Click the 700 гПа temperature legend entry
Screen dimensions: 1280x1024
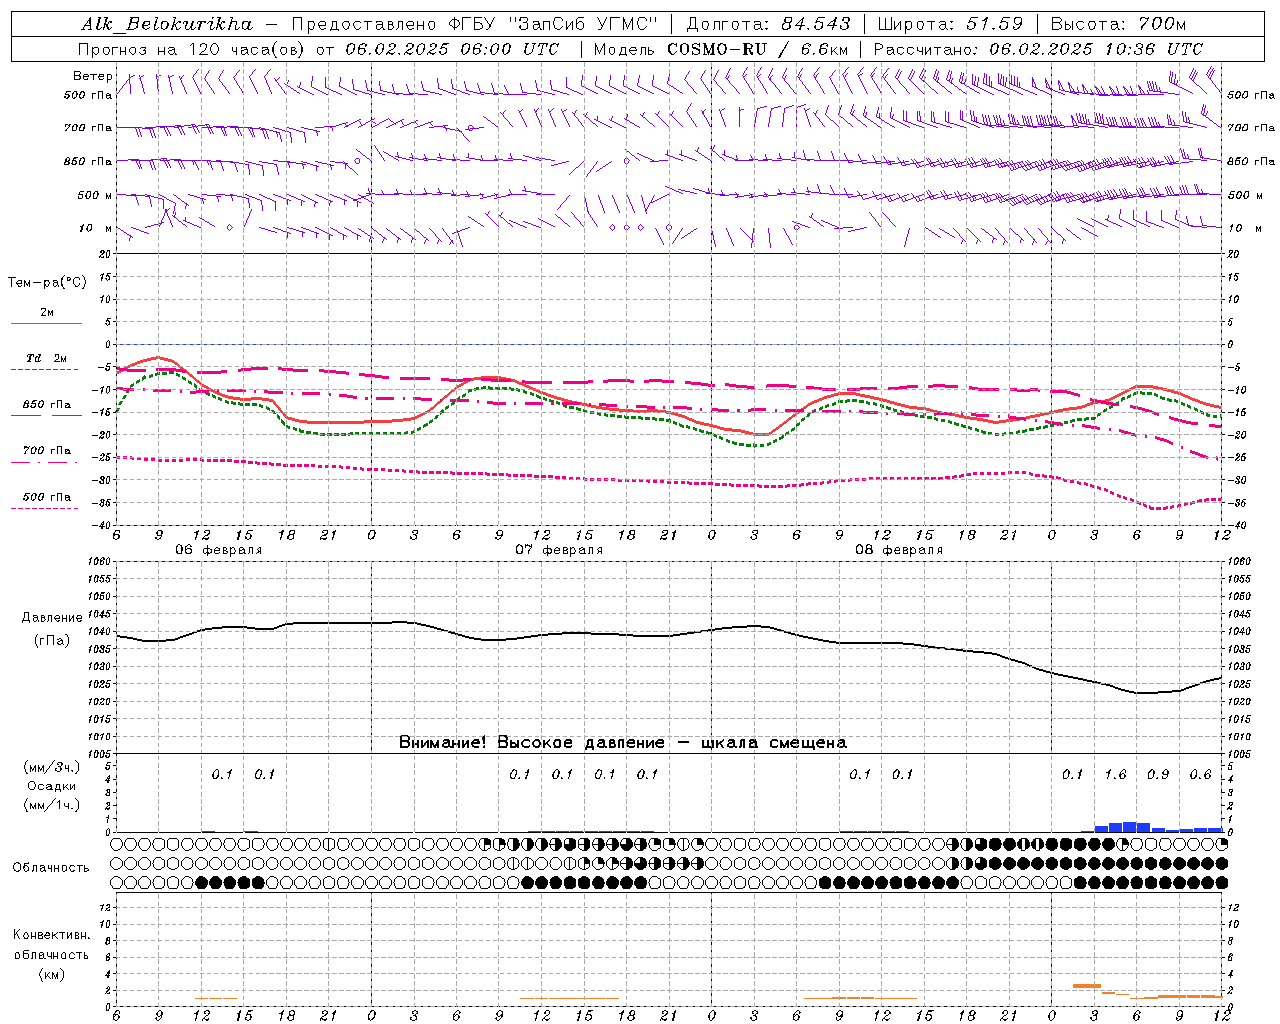(x=47, y=451)
